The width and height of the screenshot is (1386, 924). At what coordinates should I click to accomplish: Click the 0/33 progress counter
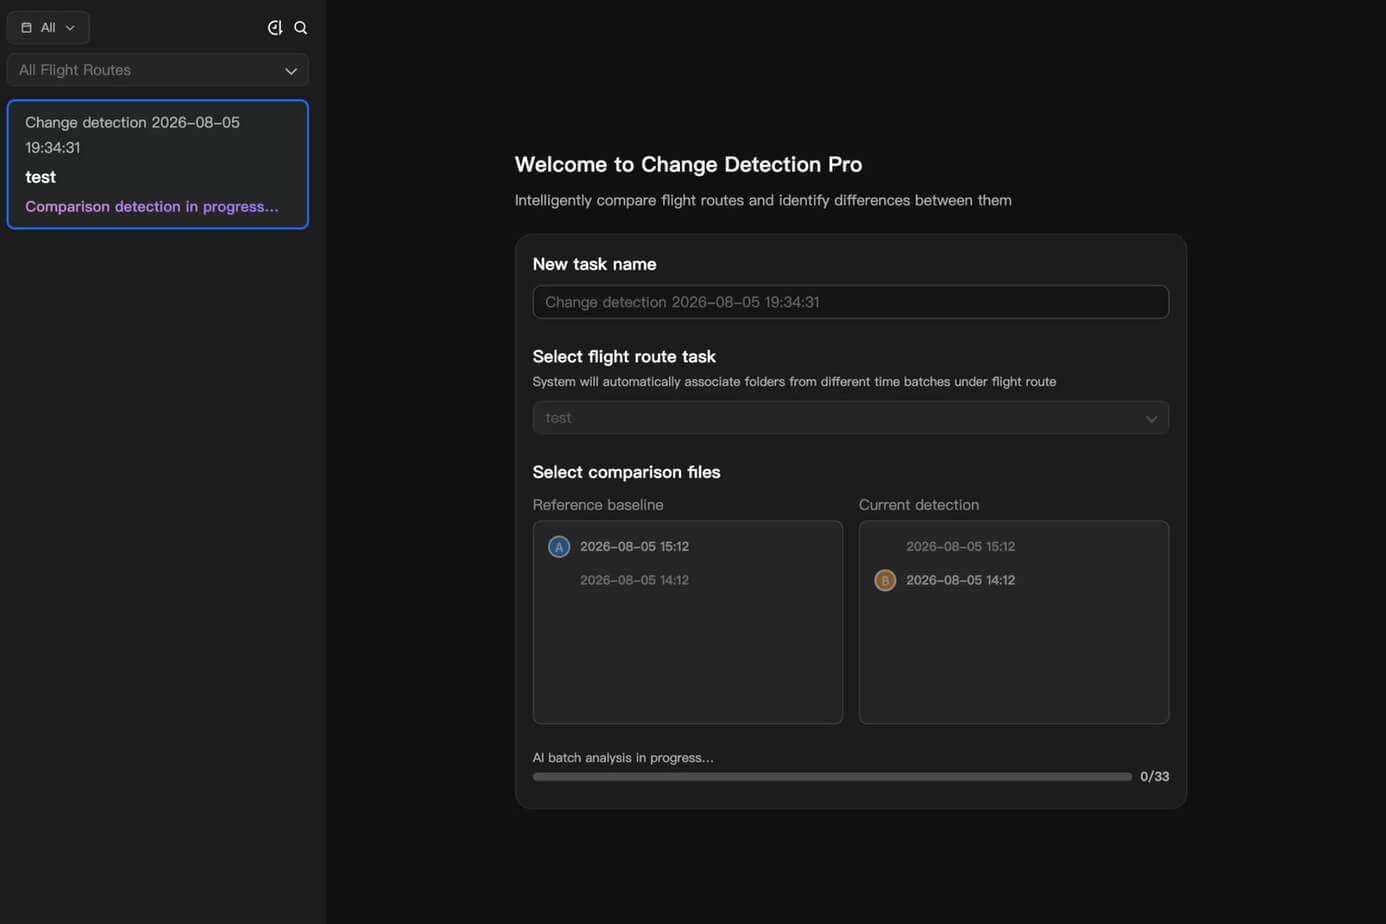point(1155,777)
